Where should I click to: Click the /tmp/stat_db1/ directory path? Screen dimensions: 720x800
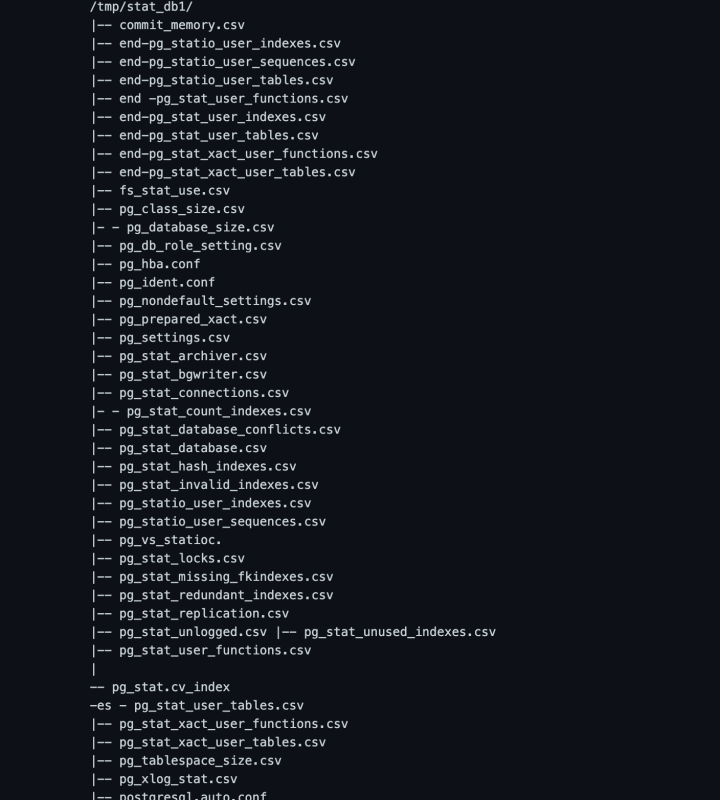tap(135, 6)
